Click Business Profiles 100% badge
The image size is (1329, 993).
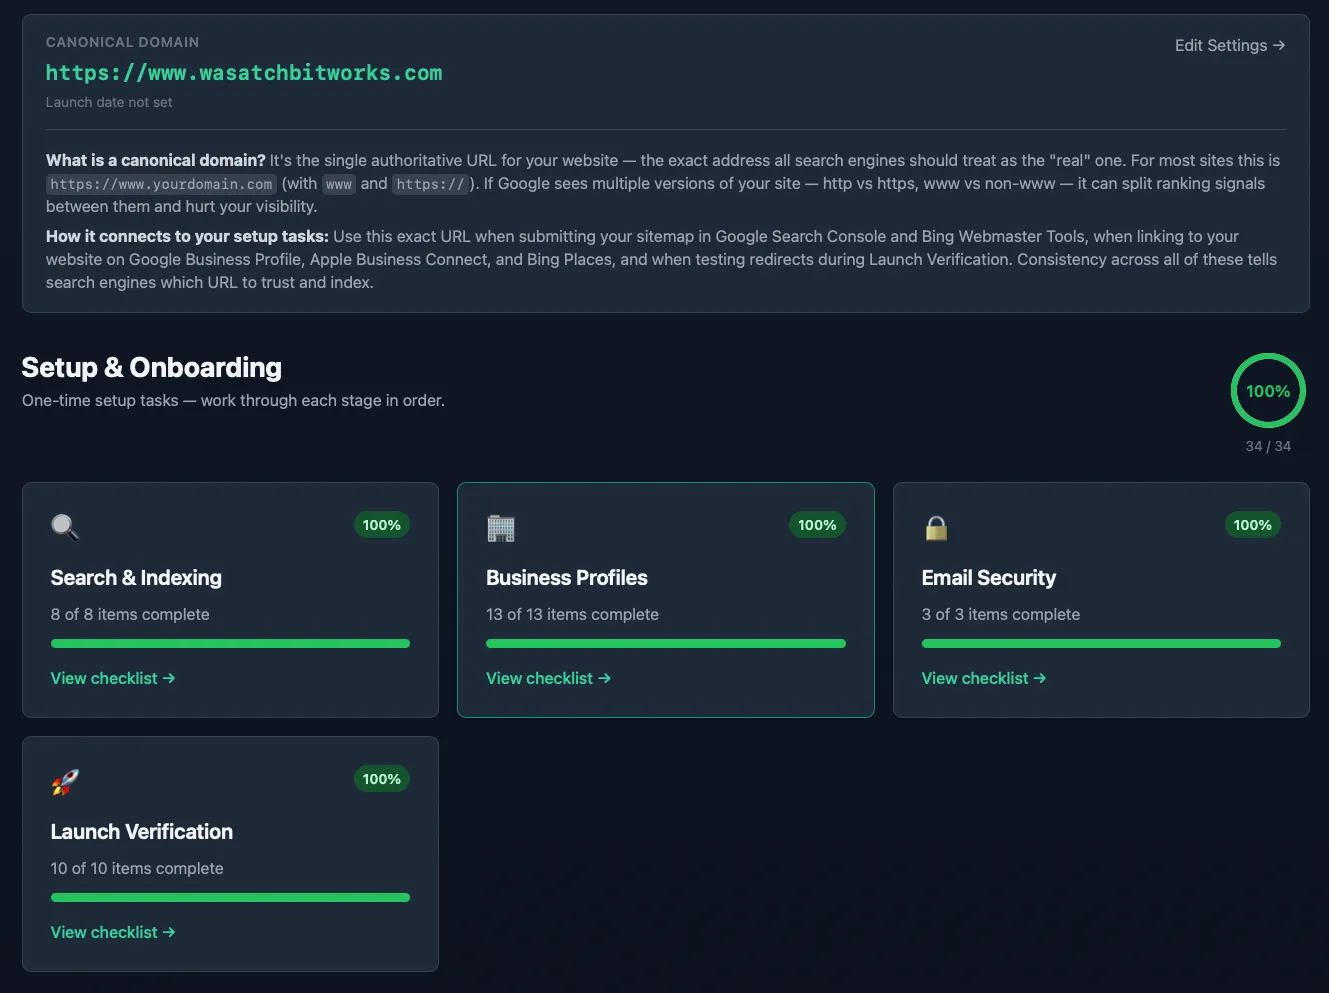(x=817, y=525)
